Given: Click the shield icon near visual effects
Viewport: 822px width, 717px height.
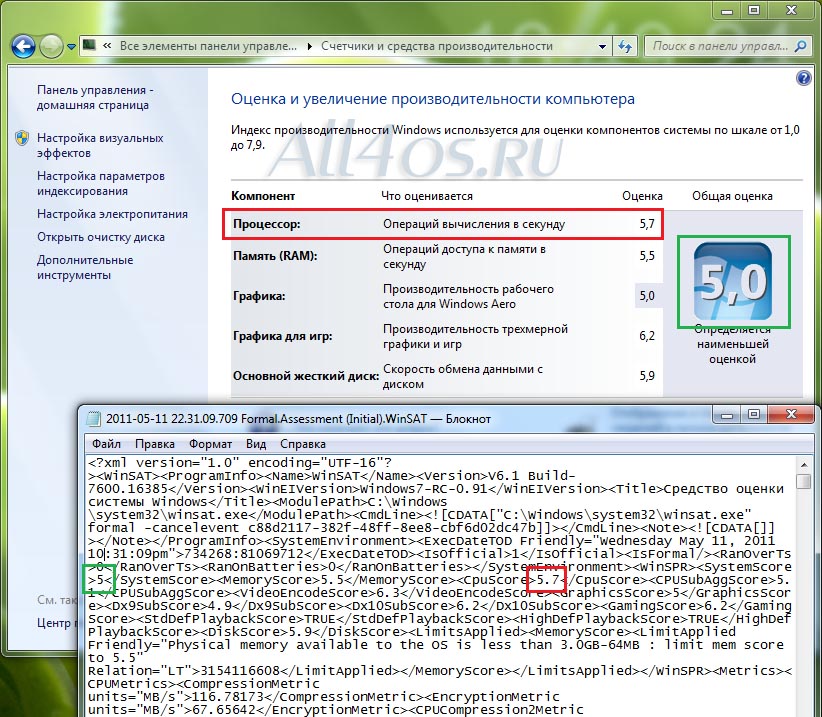Looking at the screenshot, I should coord(22,138).
